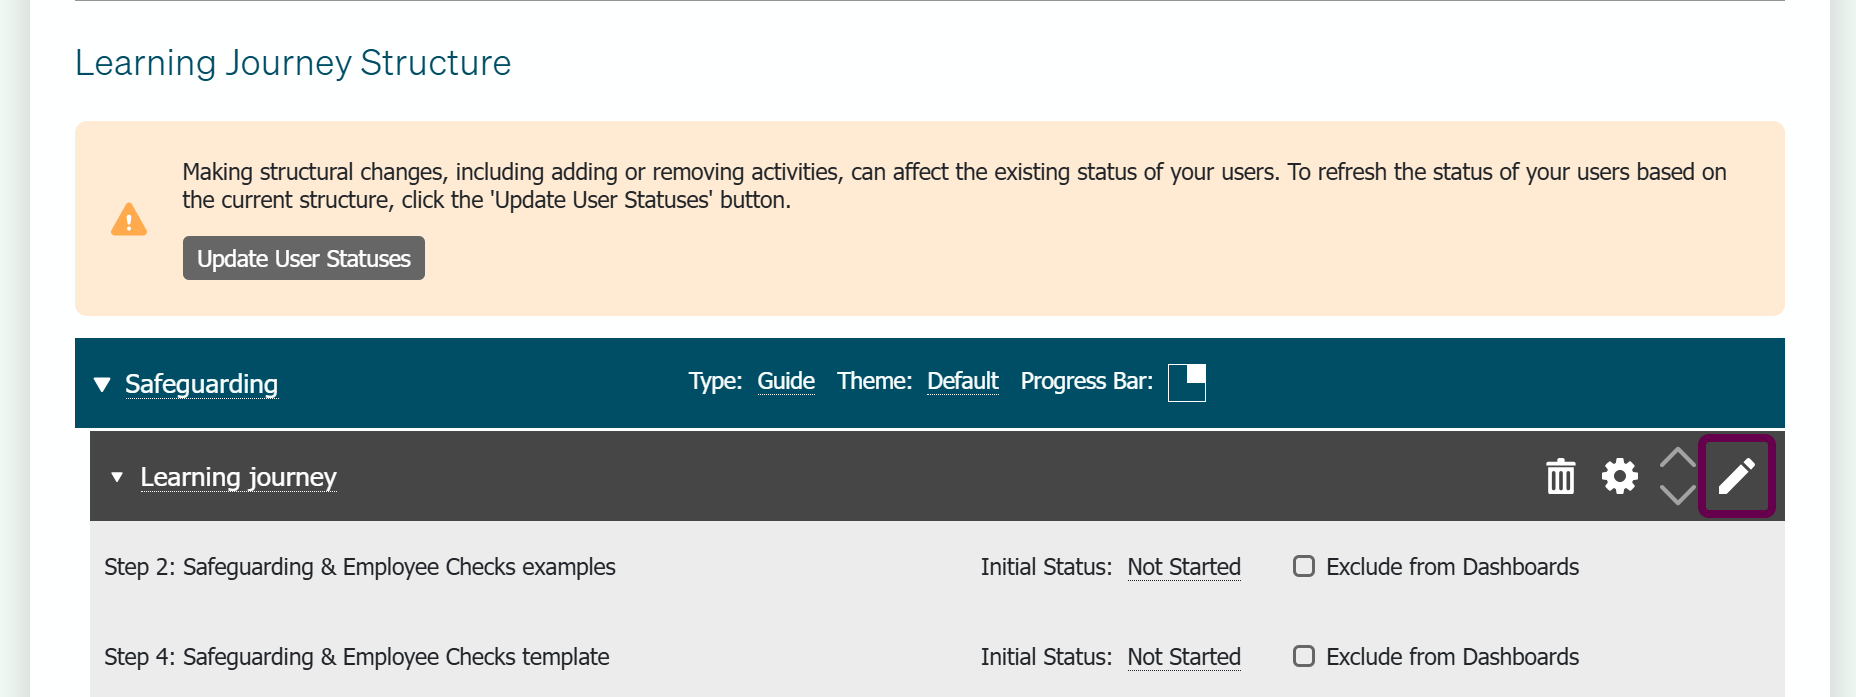Select Step 4 Safeguarding & Employee Checks template
Screen dimensions: 1856x697
357,657
